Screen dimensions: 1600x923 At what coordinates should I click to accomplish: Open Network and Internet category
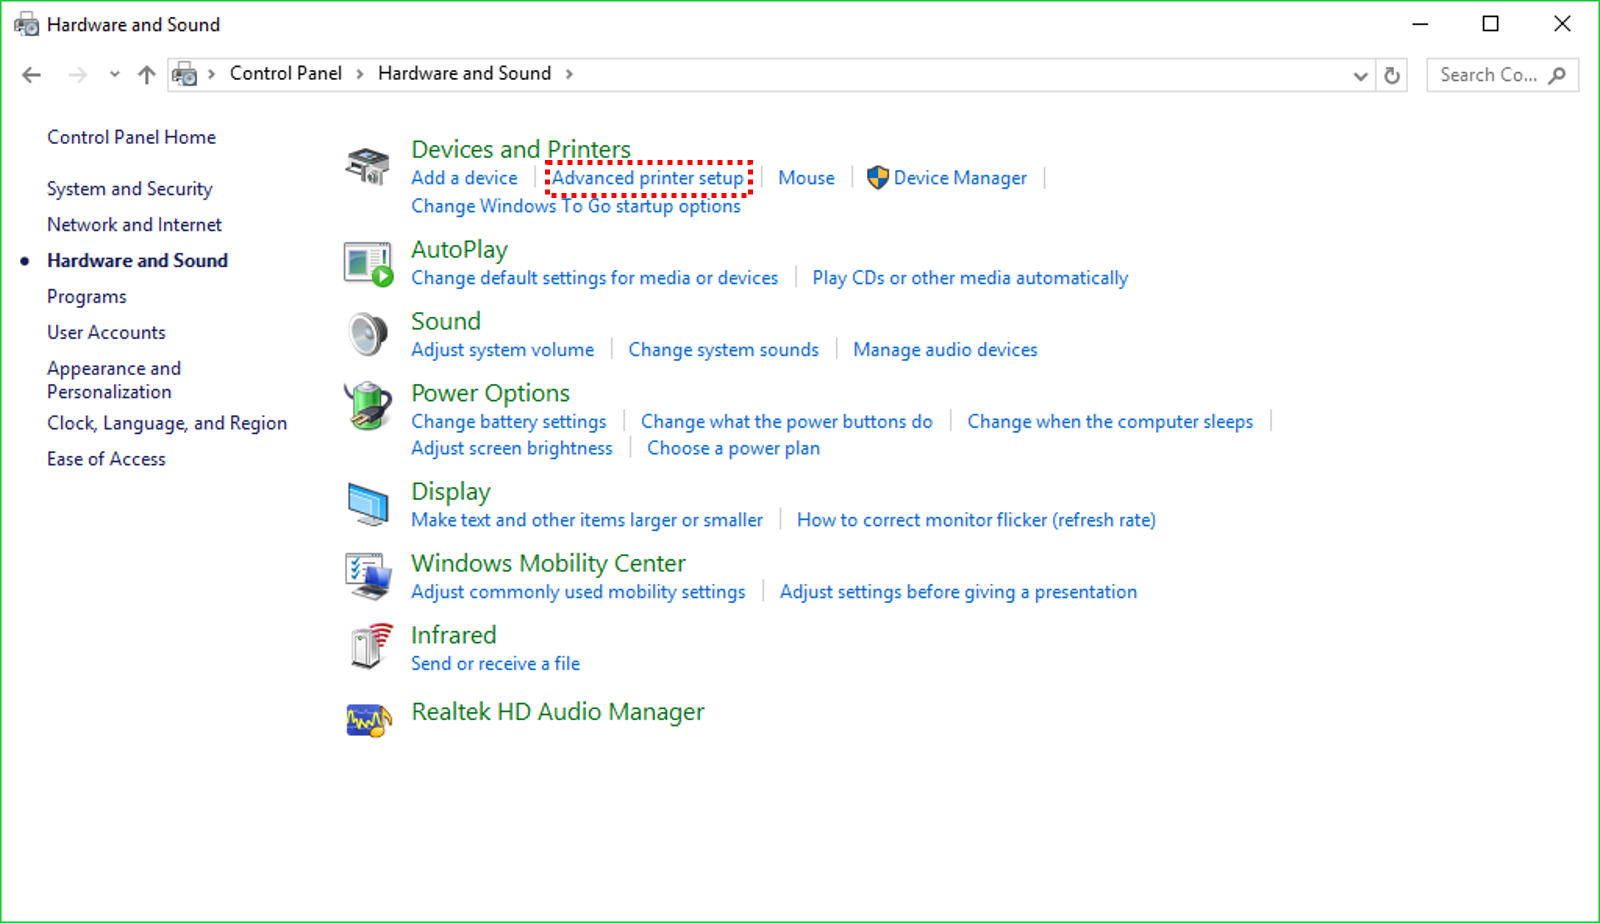(x=134, y=225)
